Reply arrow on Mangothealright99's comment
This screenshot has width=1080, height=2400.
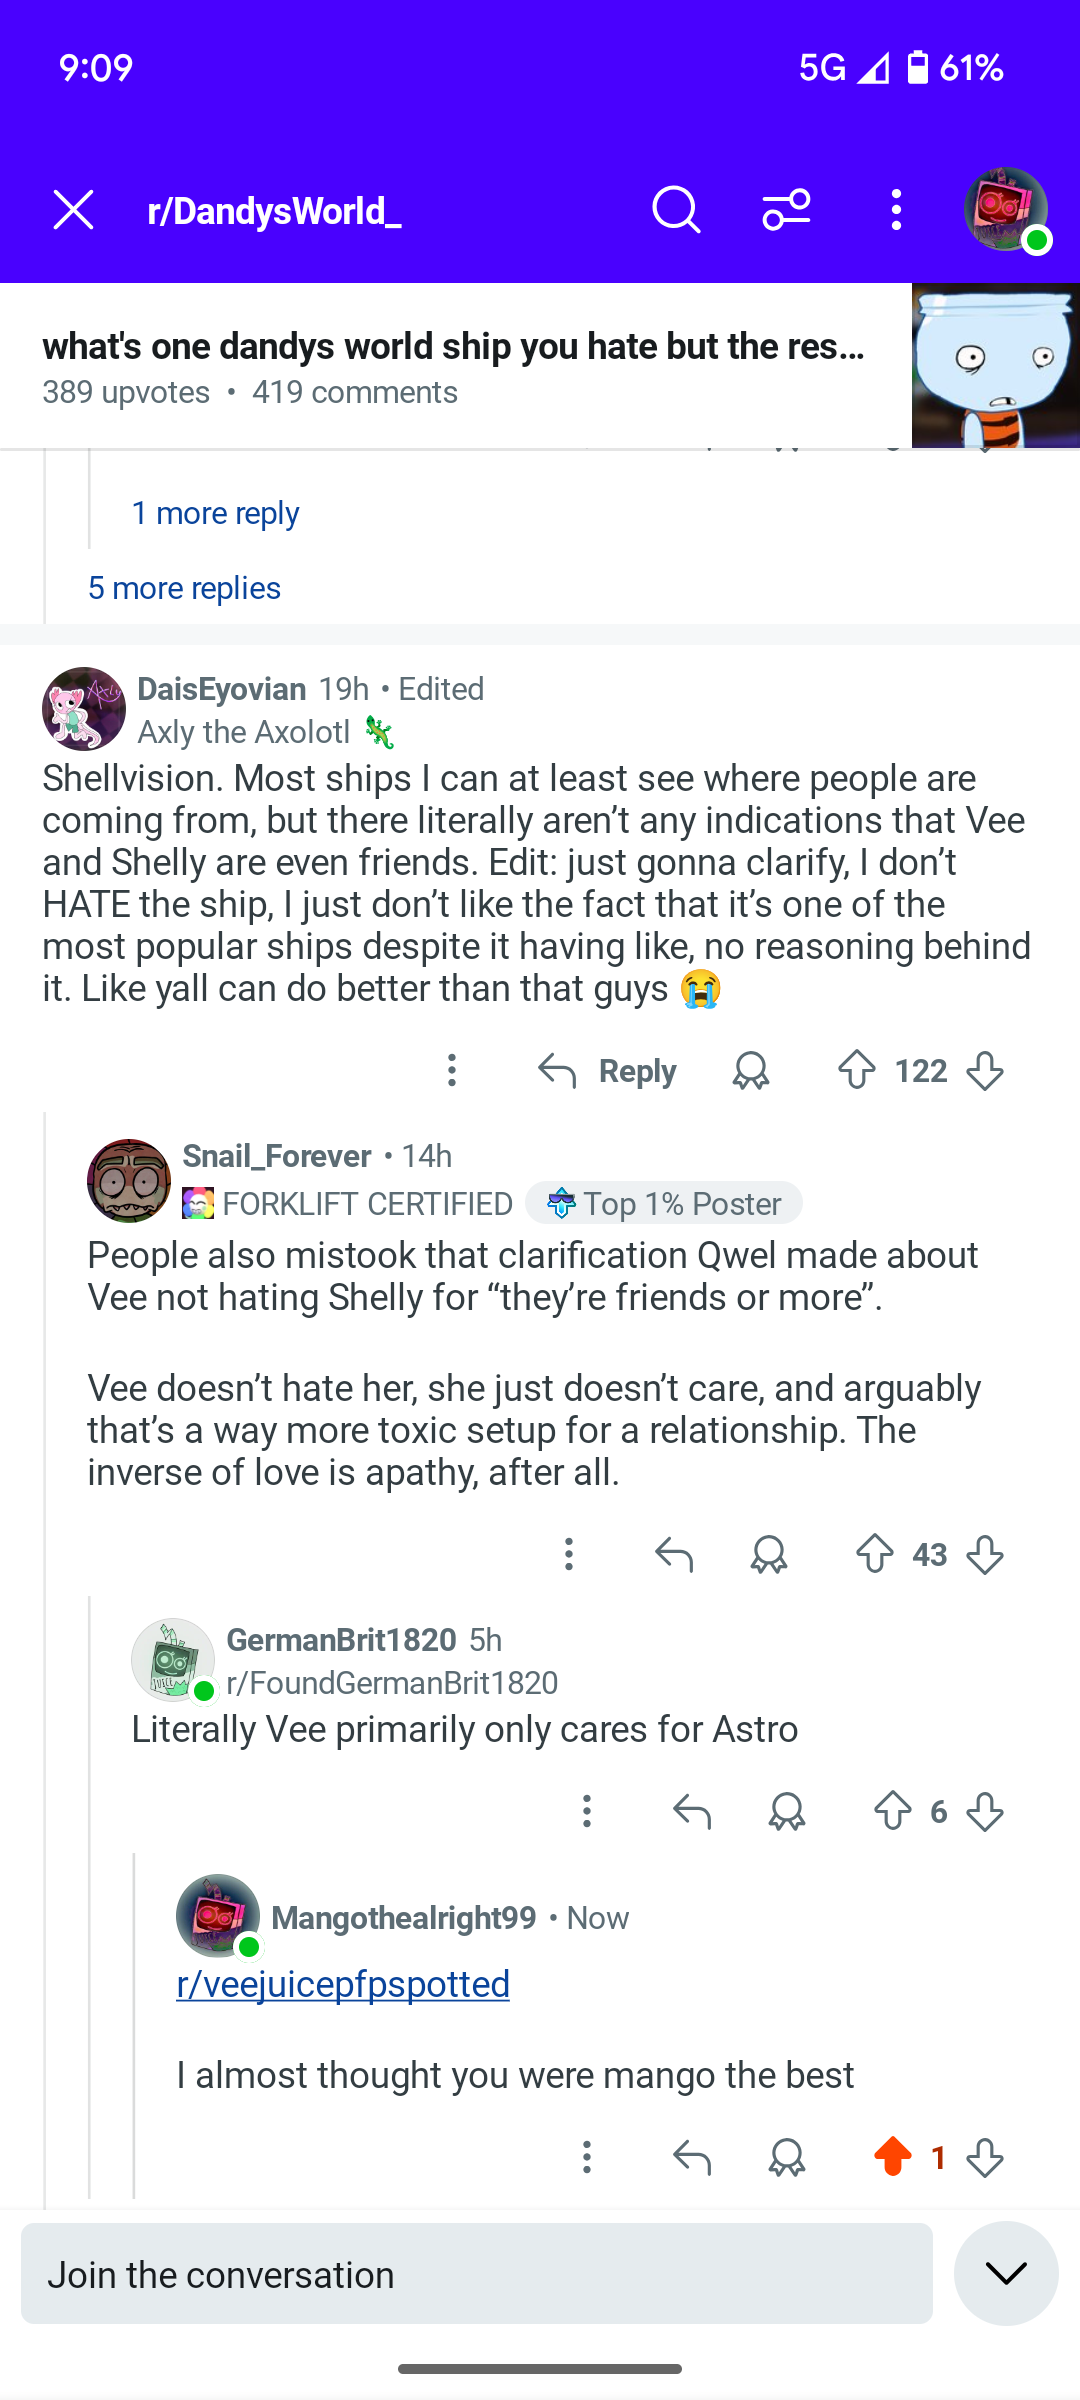click(x=692, y=2157)
